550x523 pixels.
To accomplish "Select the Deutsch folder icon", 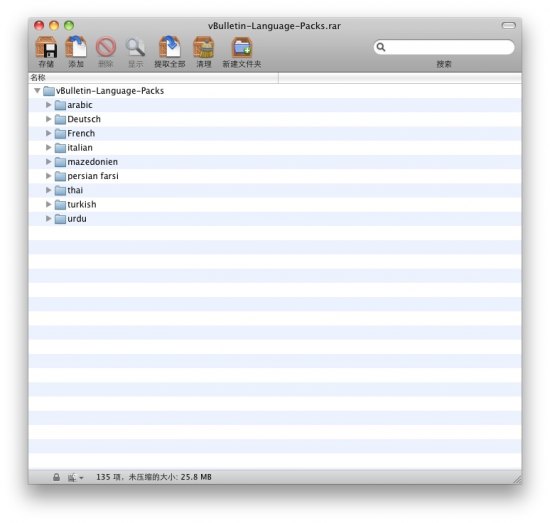I will click(x=60, y=119).
